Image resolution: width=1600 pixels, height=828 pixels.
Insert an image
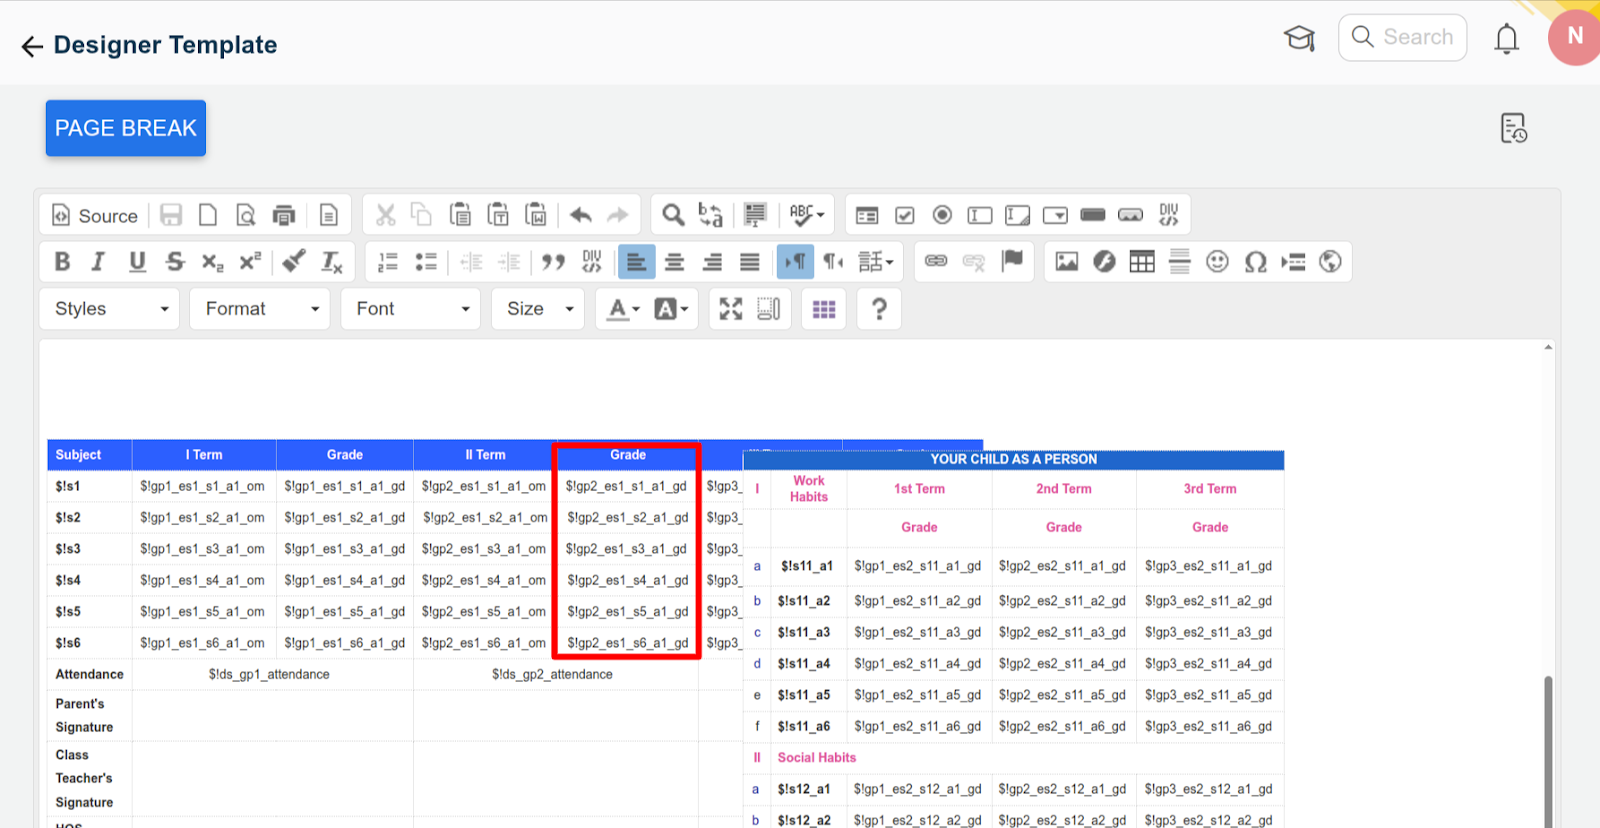1067,262
